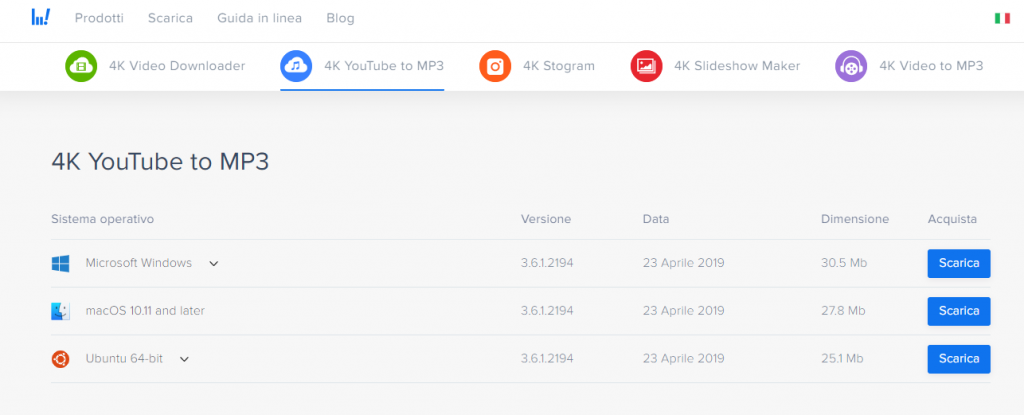Download the Windows version with Scarica
The image size is (1024, 415).
[959, 263]
